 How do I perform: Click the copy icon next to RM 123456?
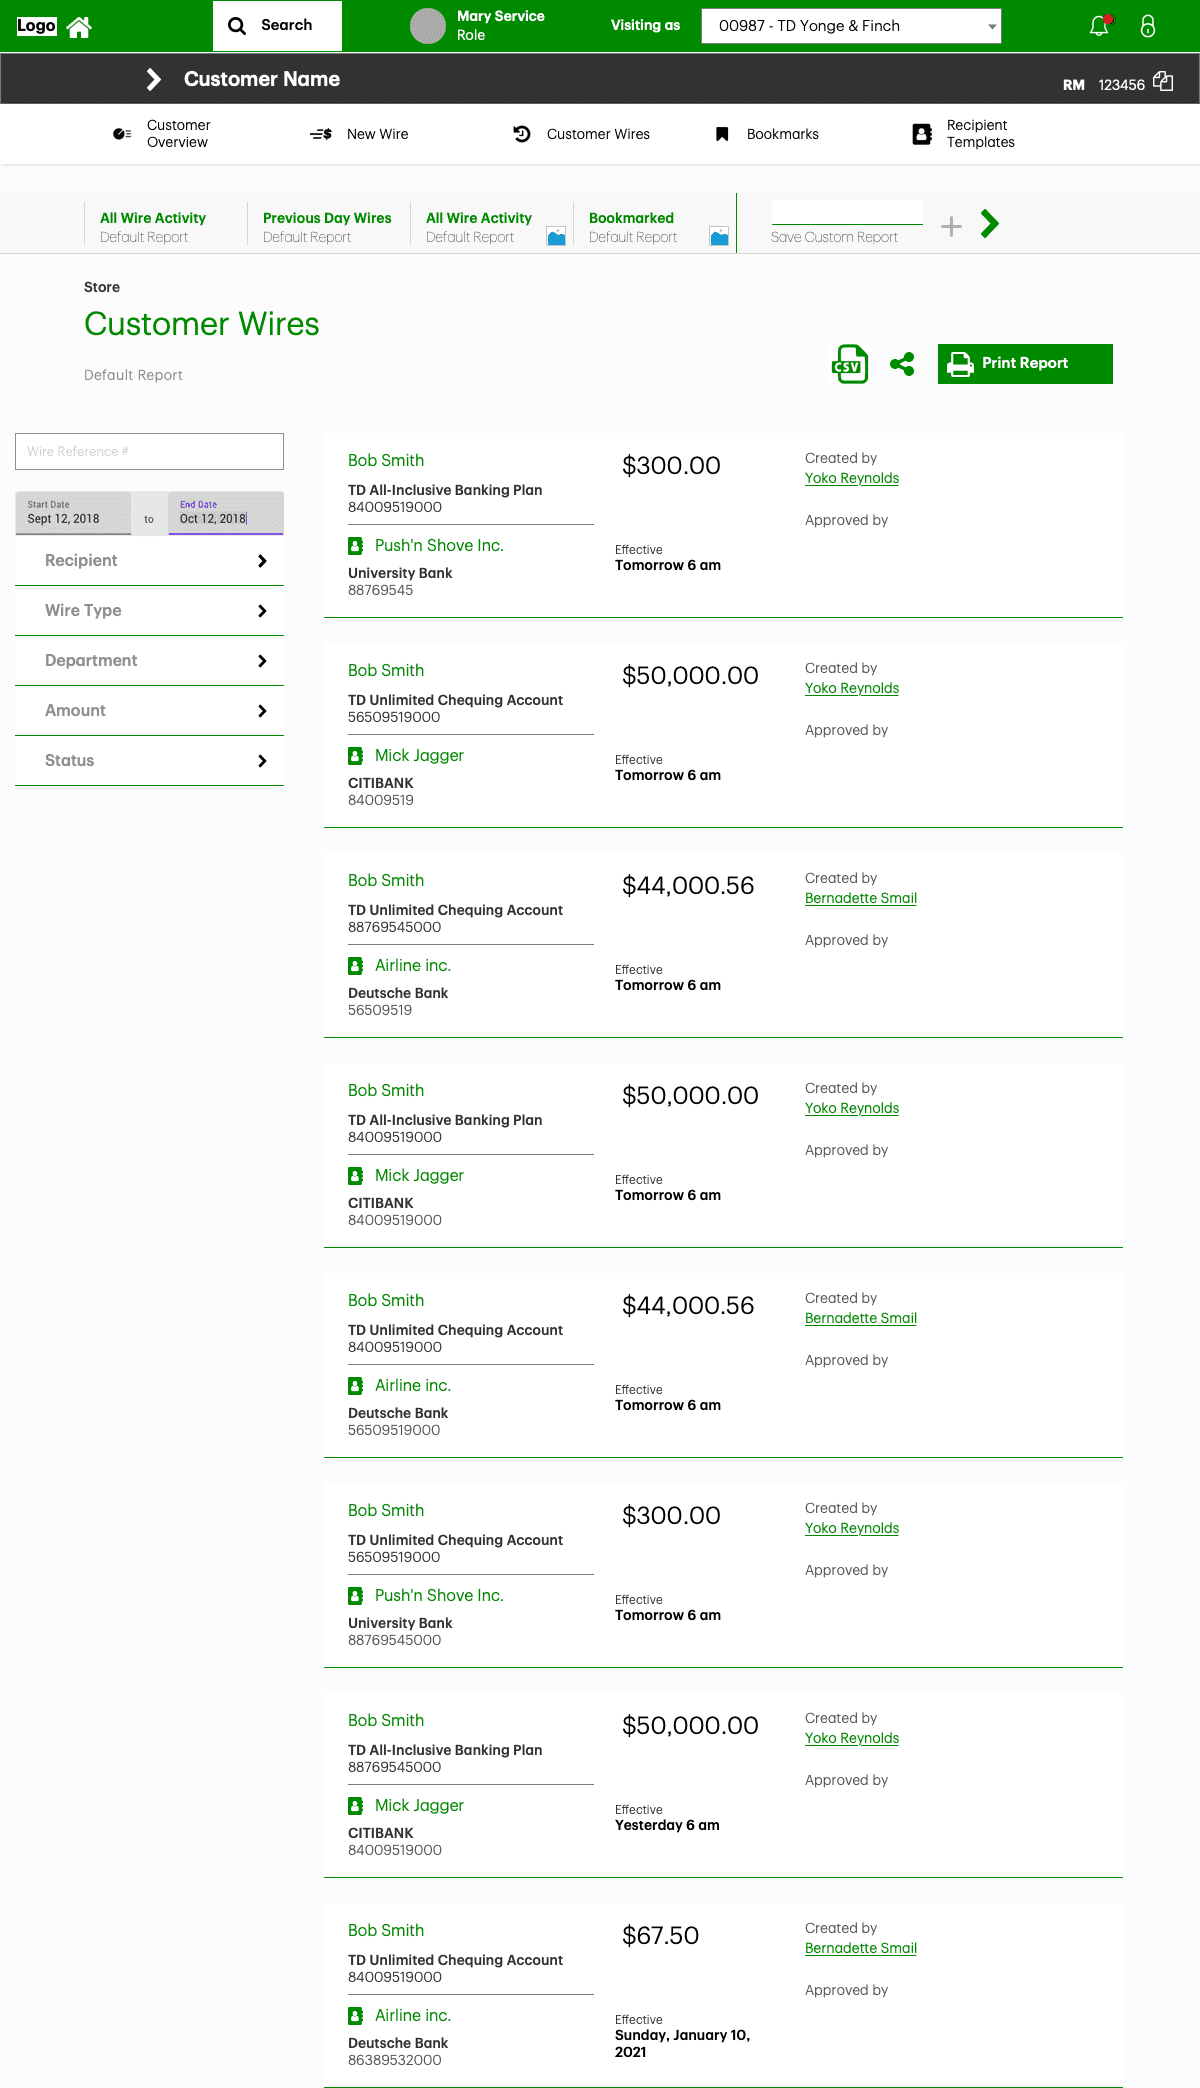1163,81
